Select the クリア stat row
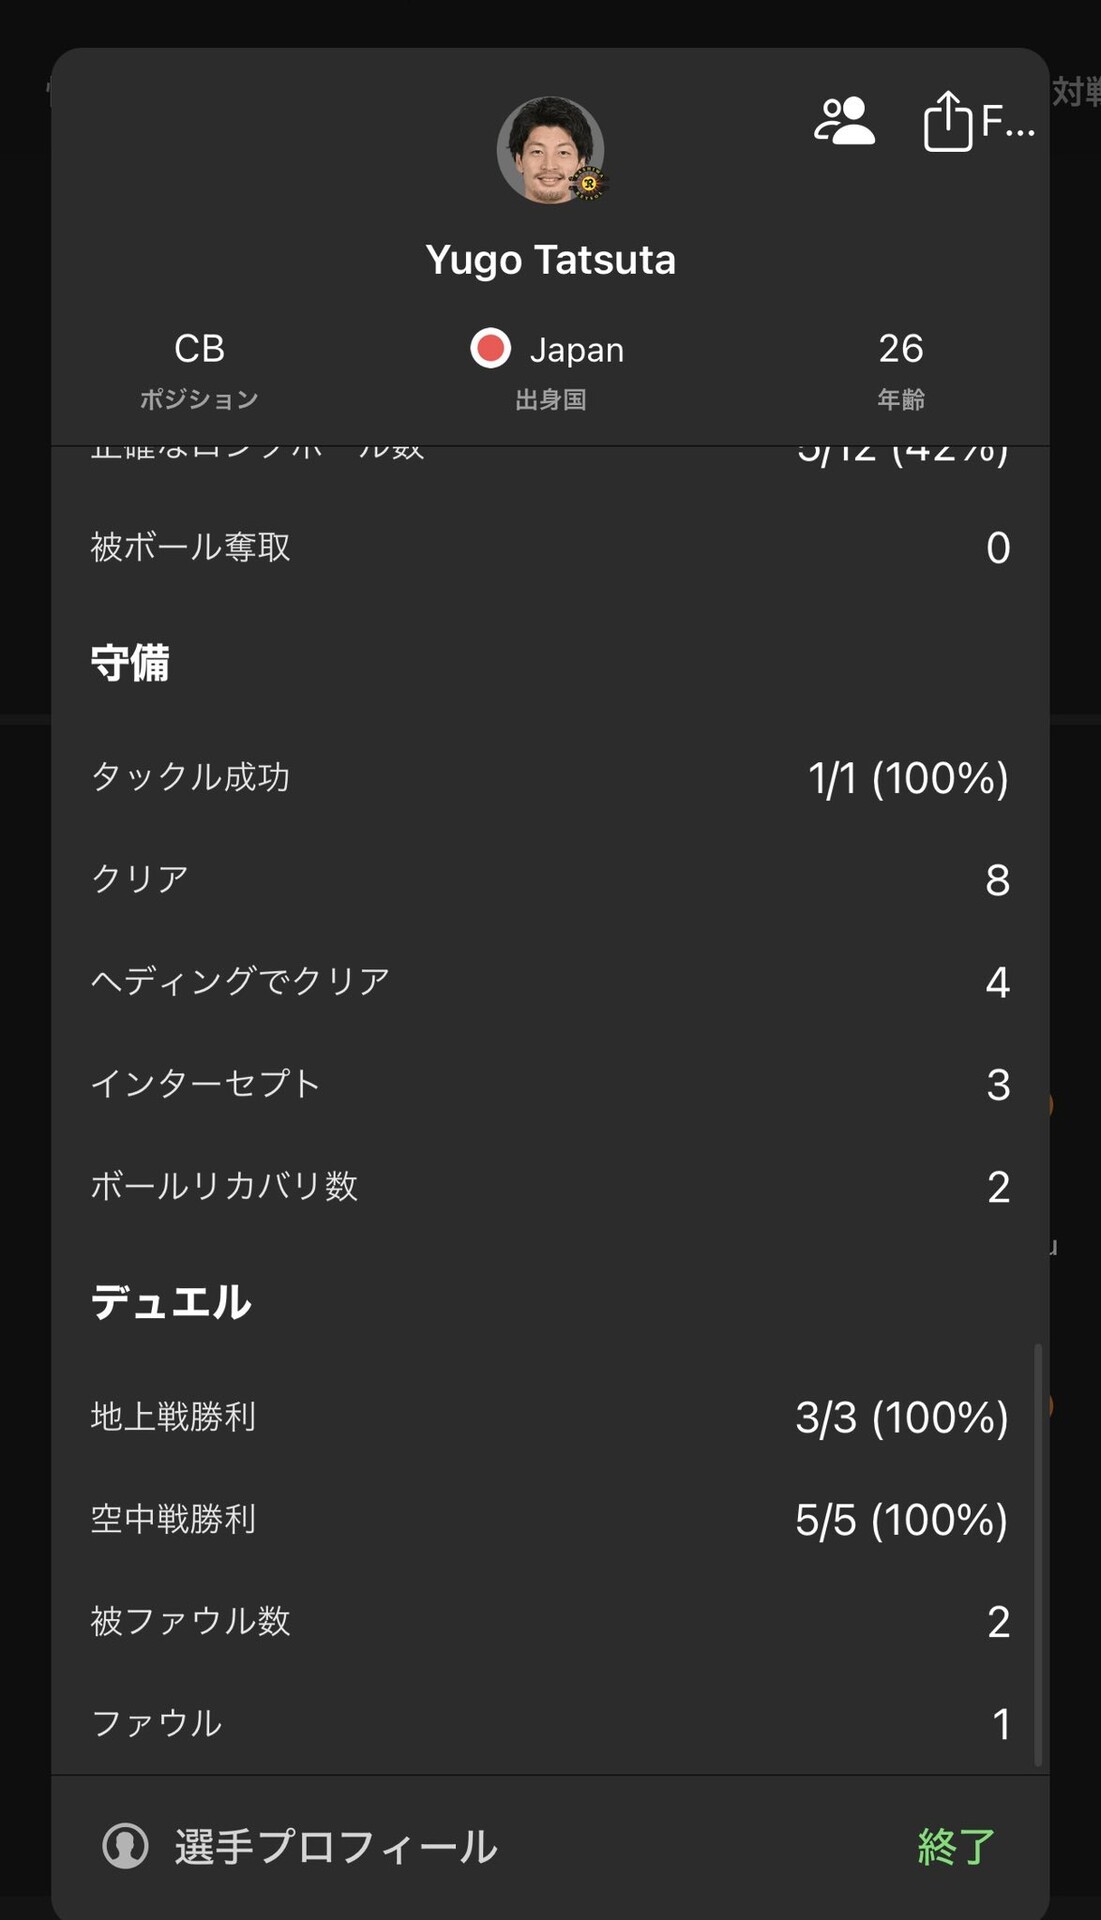Screen dimensions: 1101x1920 550,880
